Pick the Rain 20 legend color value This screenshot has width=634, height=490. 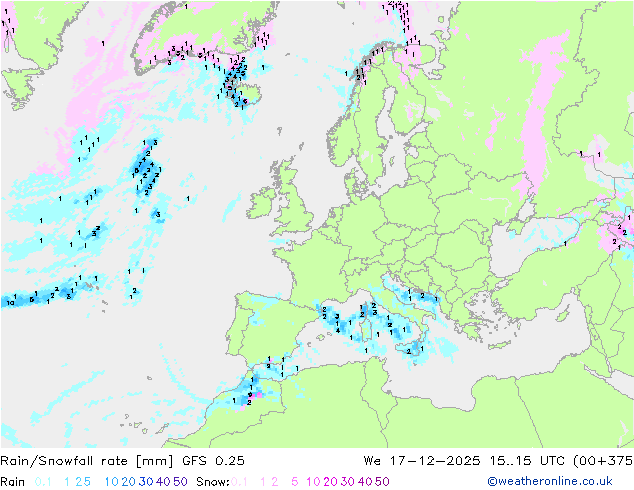pyautogui.click(x=128, y=482)
